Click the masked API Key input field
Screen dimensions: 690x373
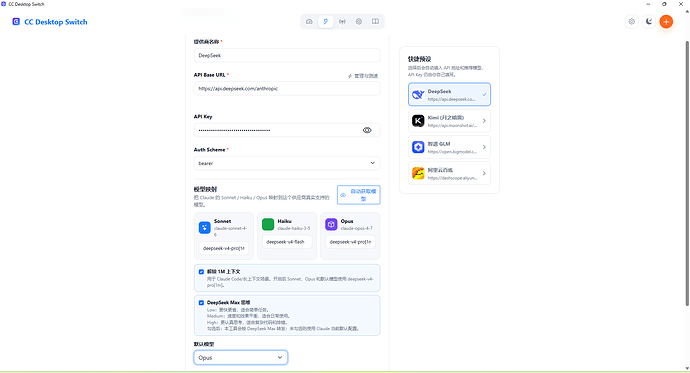coord(287,130)
